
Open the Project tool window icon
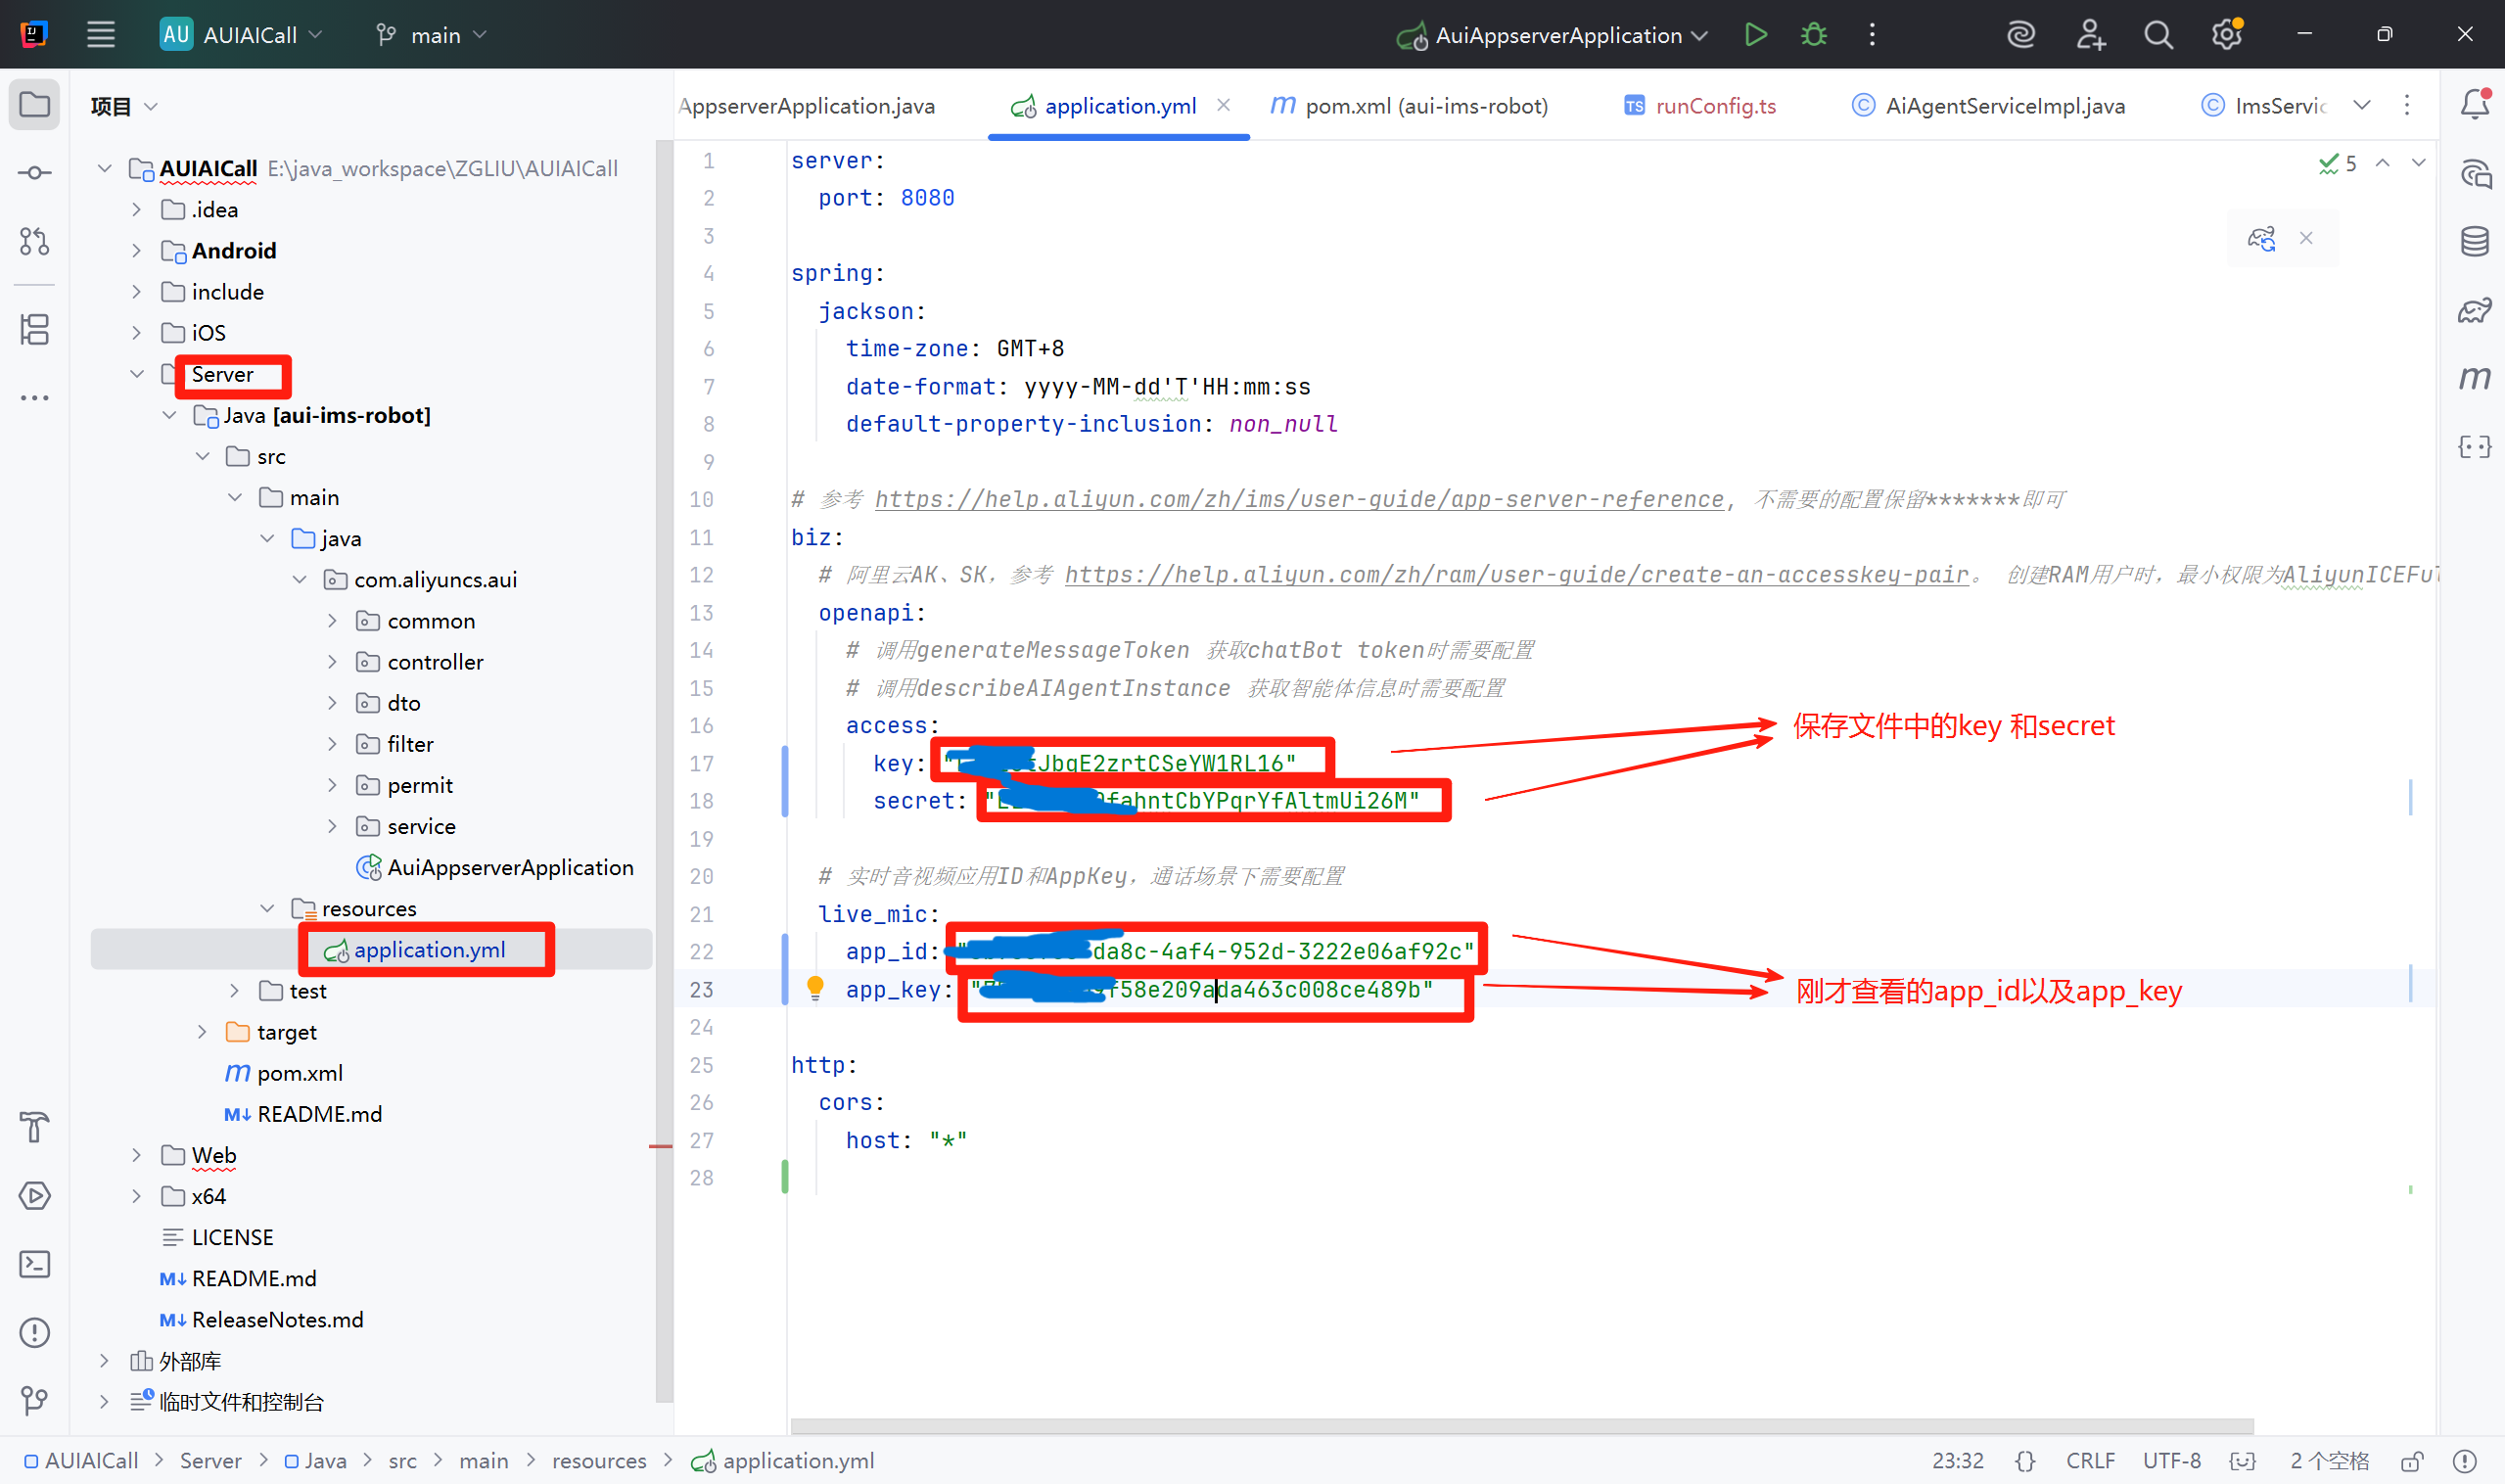[x=35, y=104]
